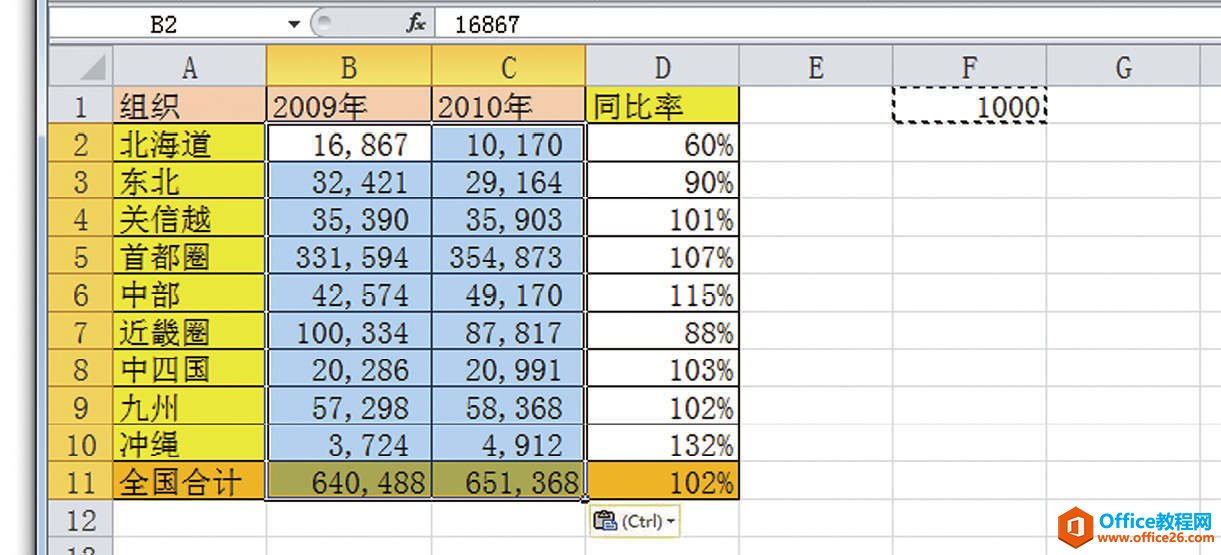This screenshot has width=1221, height=555.
Task: Click total cell 640,488
Action: coord(349,482)
